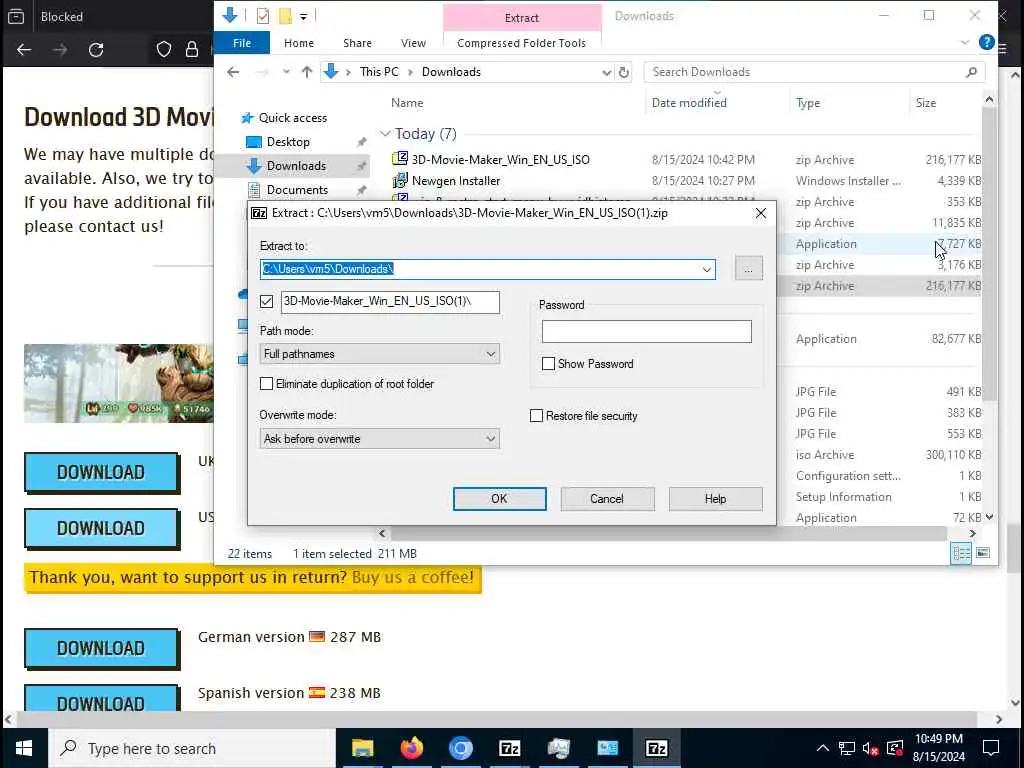Click the browser shield tracking icon
Image resolution: width=1024 pixels, height=768 pixels.
click(163, 50)
